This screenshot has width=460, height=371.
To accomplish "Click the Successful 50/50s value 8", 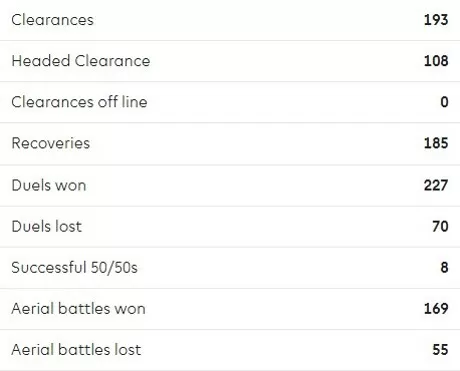I will (444, 267).
